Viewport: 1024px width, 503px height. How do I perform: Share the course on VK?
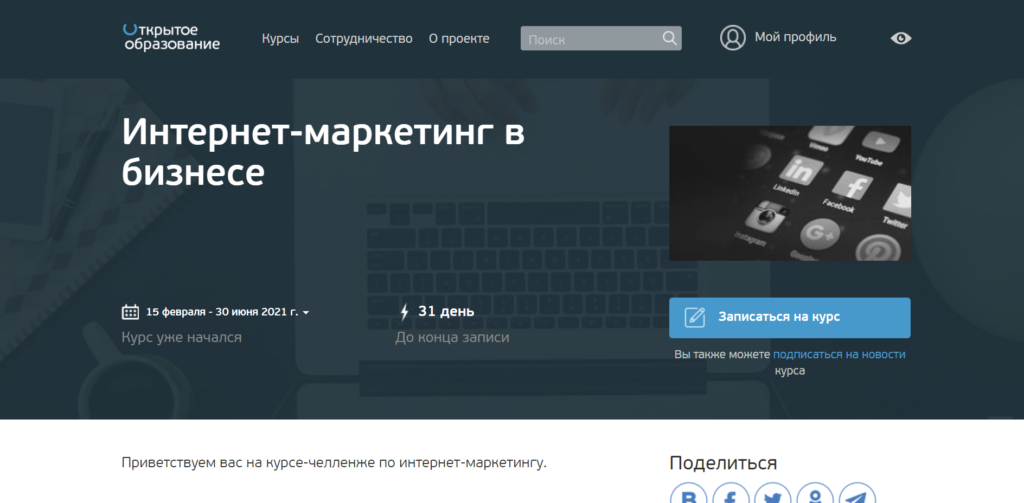(688, 496)
